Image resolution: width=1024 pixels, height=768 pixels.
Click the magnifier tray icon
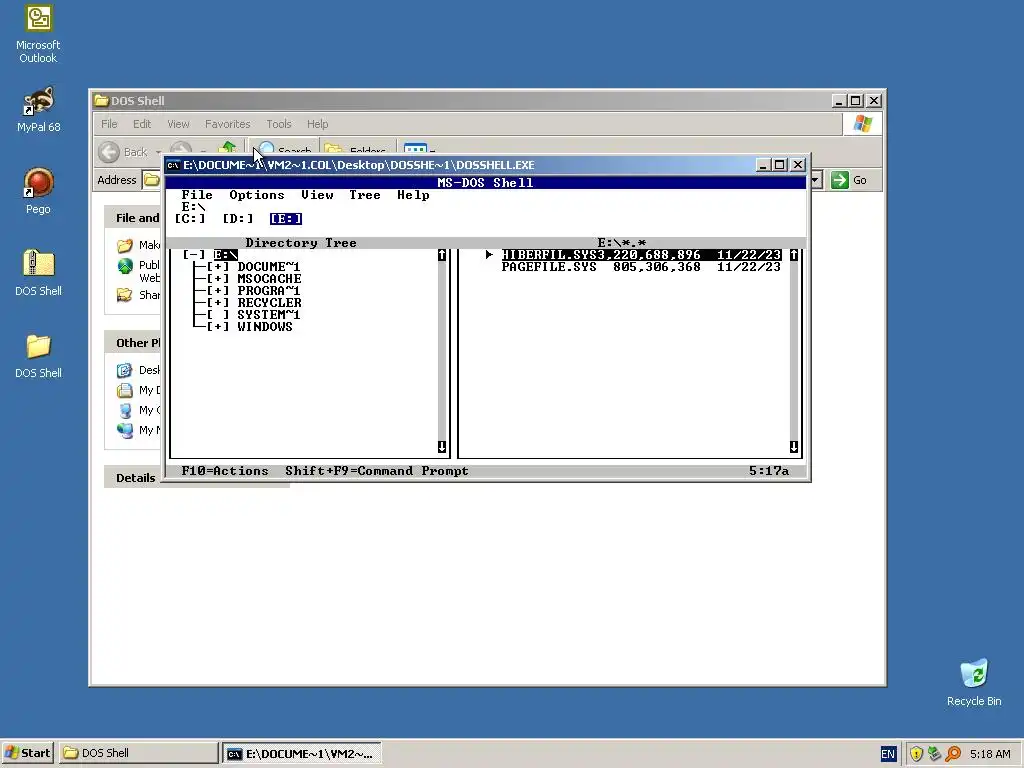click(x=953, y=754)
